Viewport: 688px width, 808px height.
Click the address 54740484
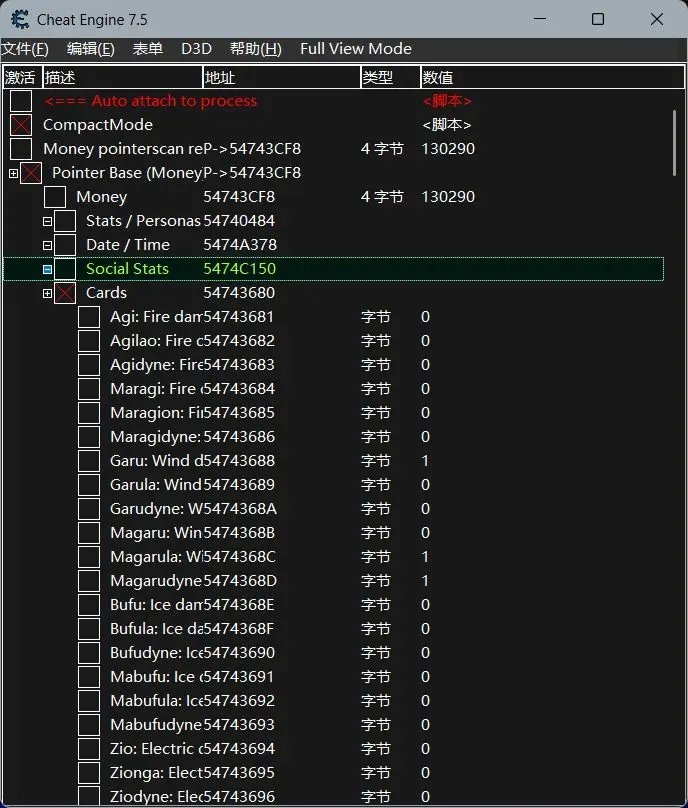239,221
